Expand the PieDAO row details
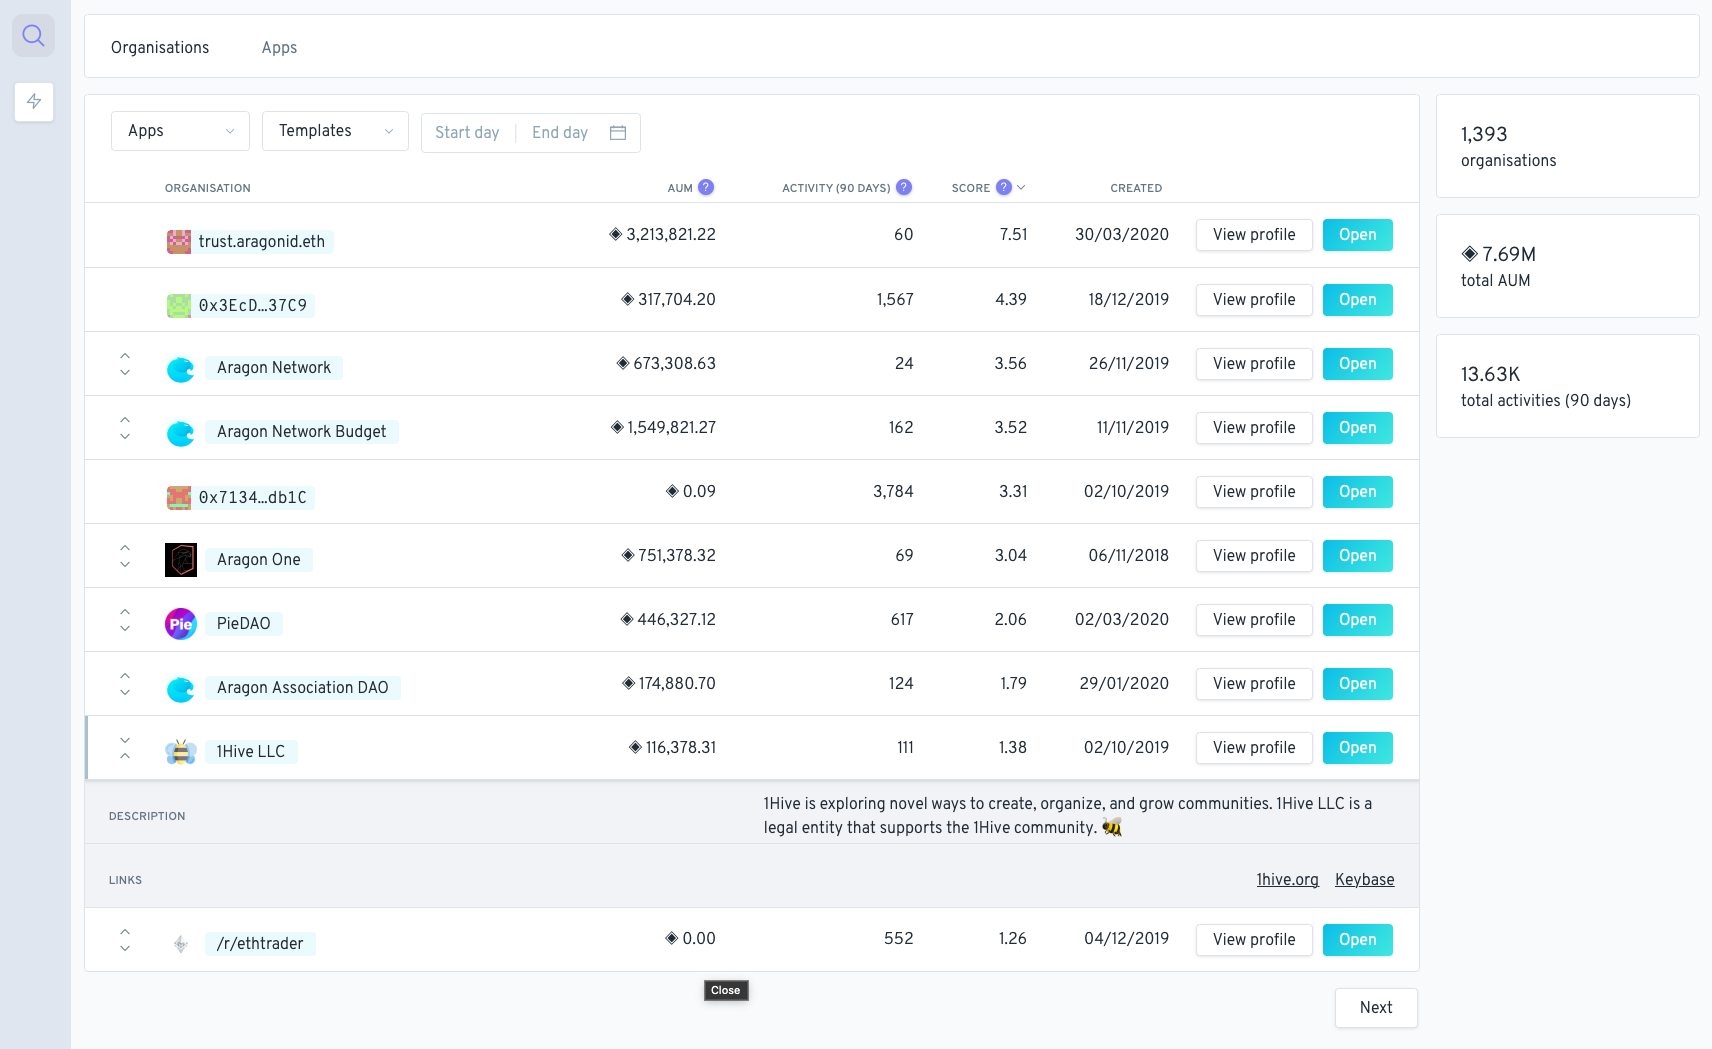The height and width of the screenshot is (1049, 1712). [x=125, y=620]
